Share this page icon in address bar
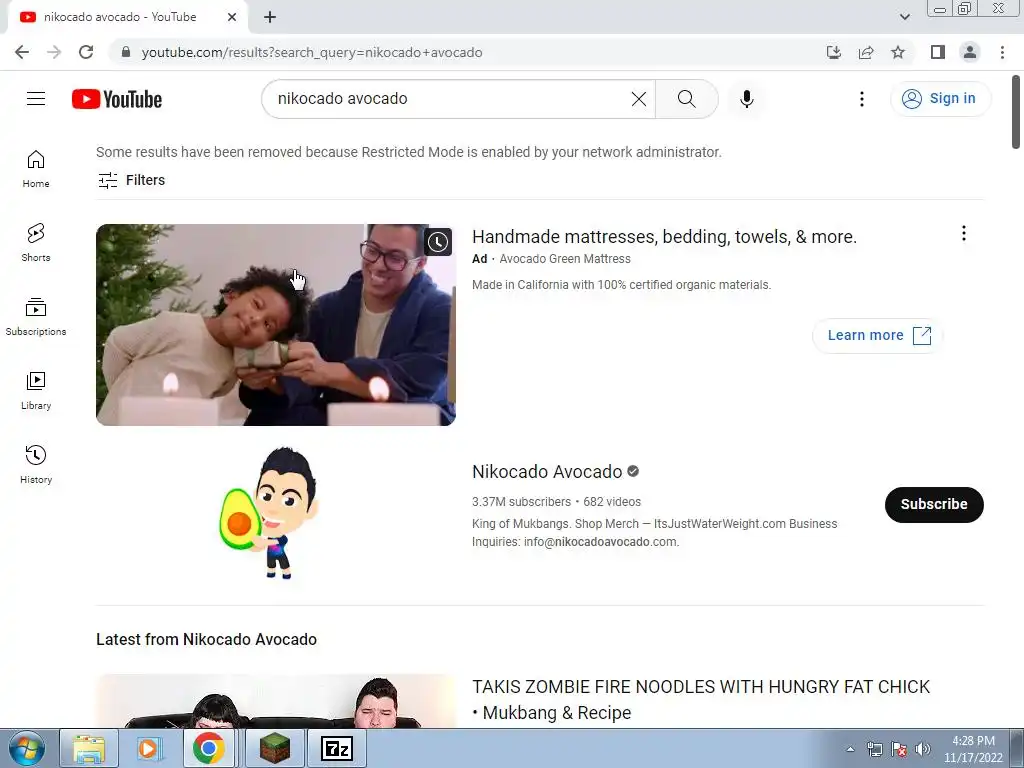 point(866,52)
